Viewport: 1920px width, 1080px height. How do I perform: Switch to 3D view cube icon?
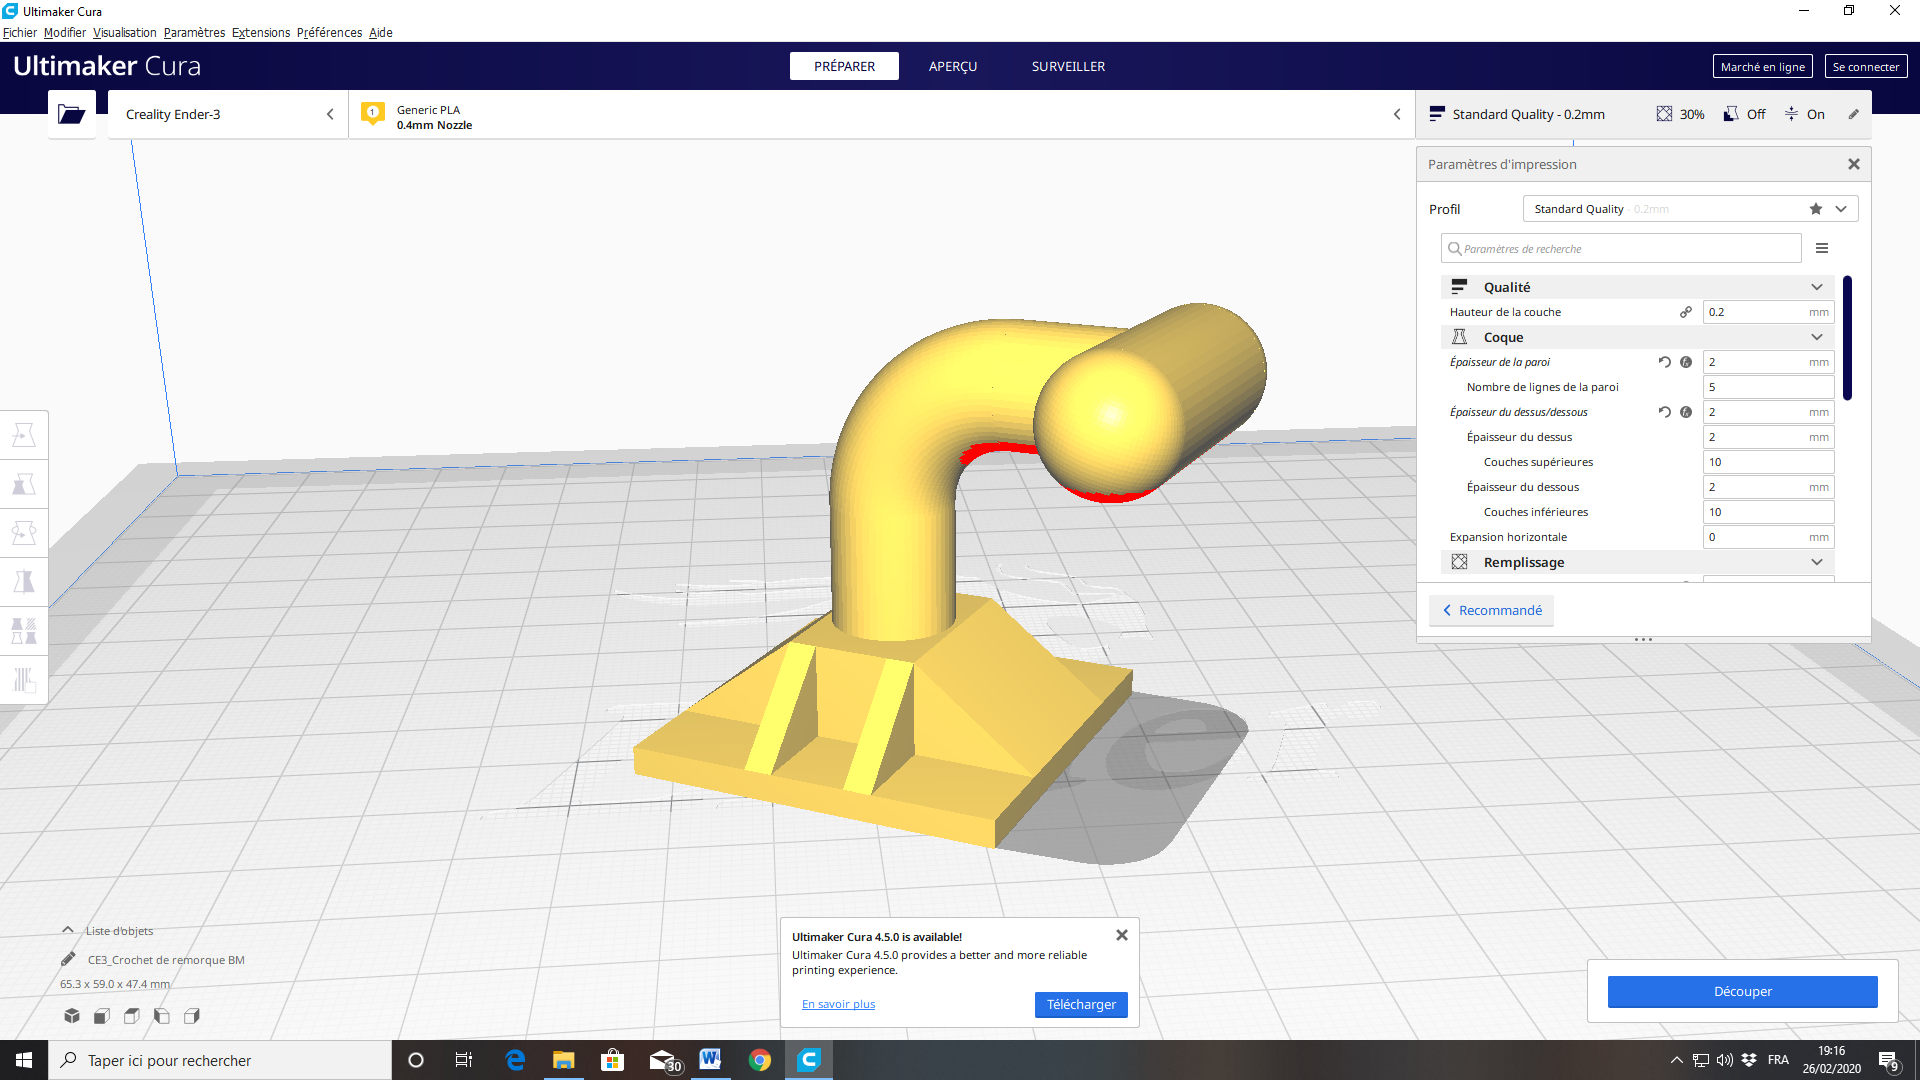point(72,1016)
